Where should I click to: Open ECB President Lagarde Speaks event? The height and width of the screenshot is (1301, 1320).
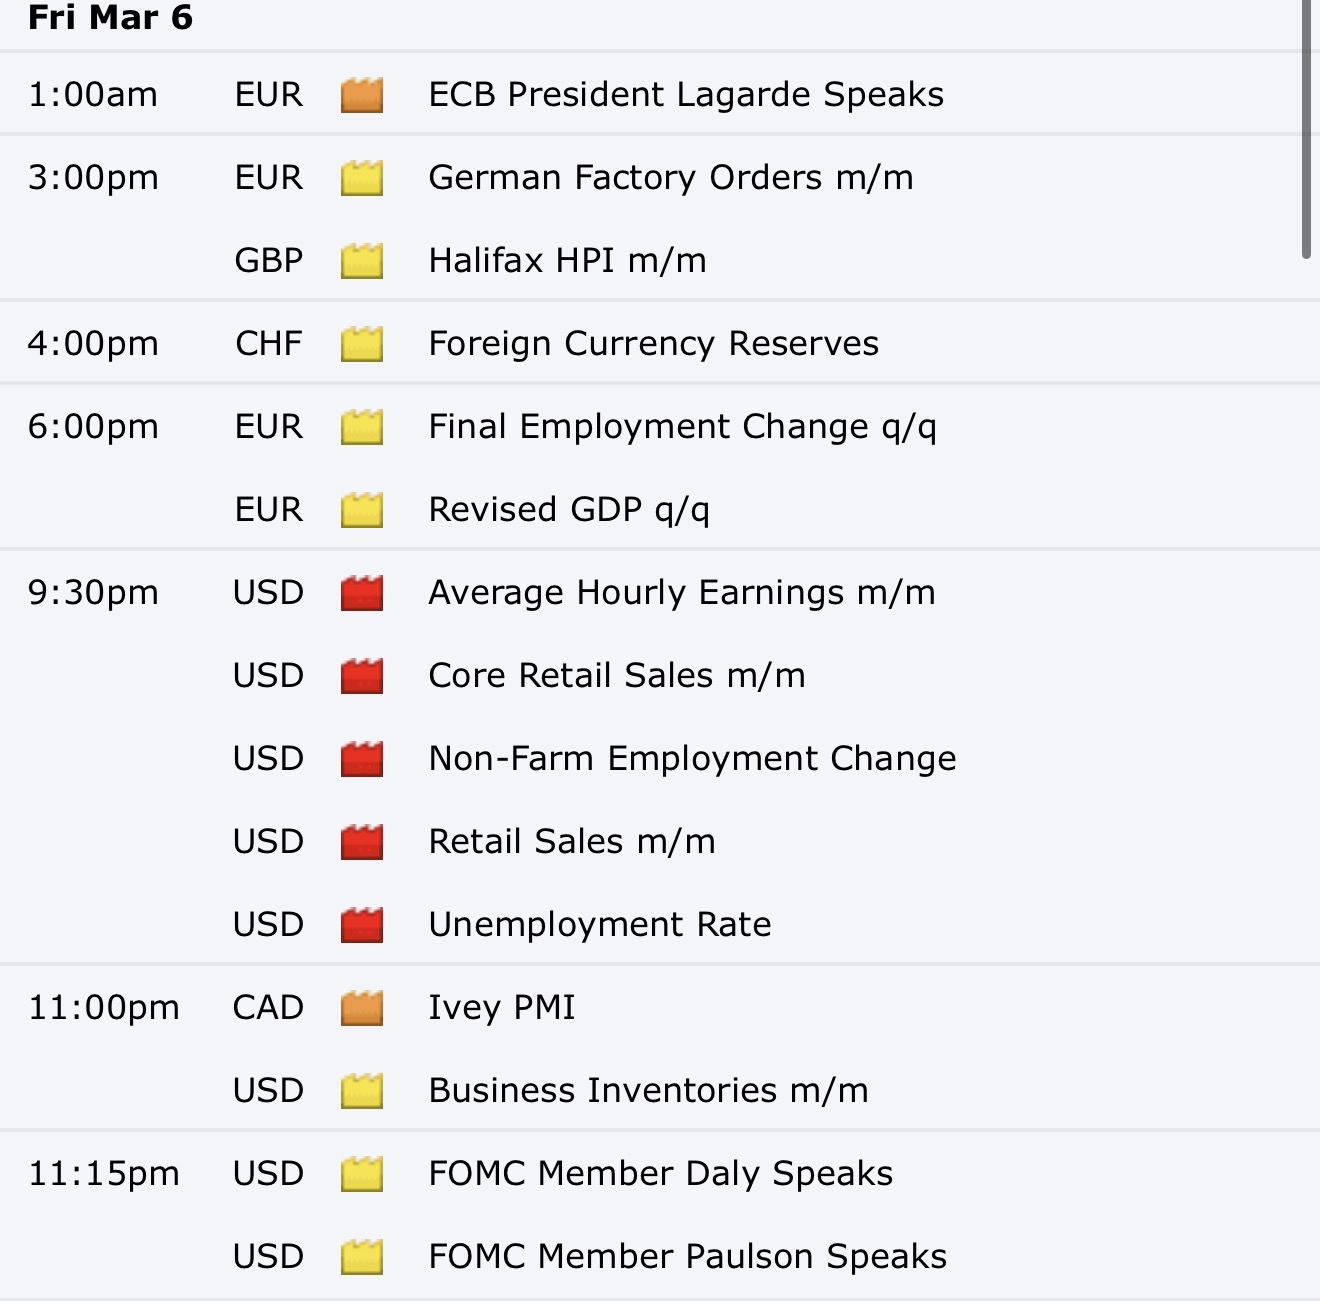pos(686,94)
